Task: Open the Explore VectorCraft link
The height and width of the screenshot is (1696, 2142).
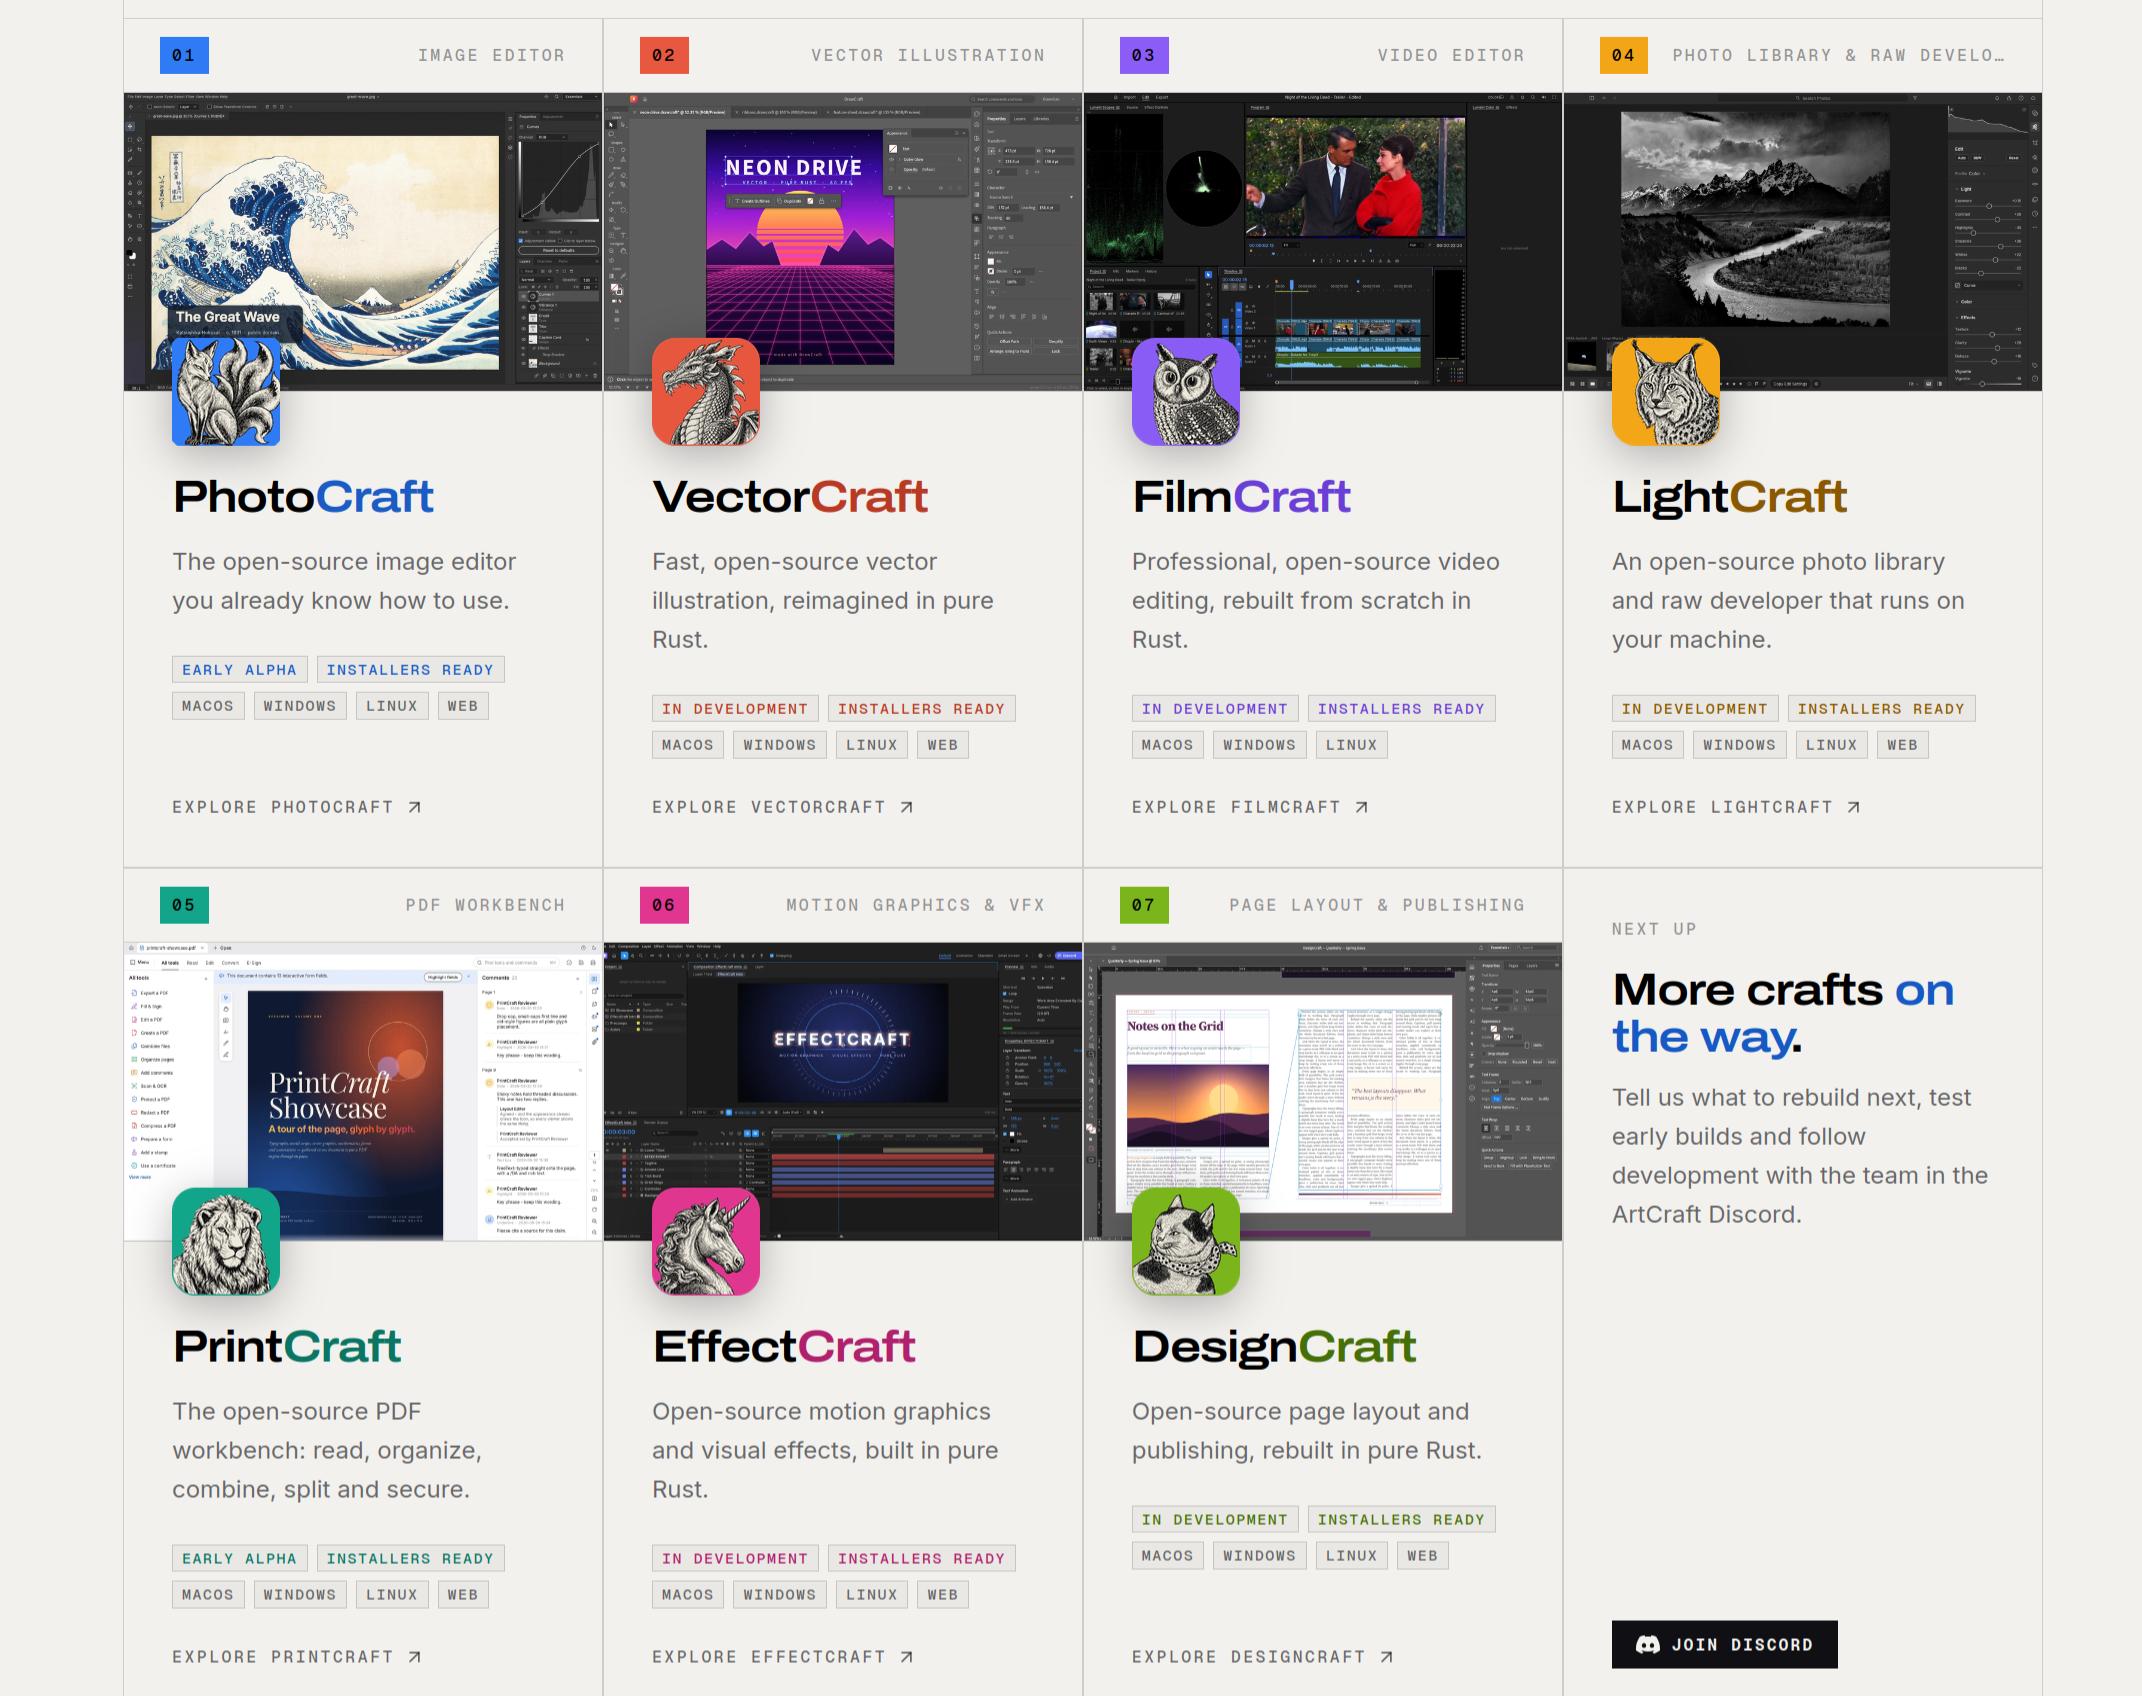Action: 783,807
